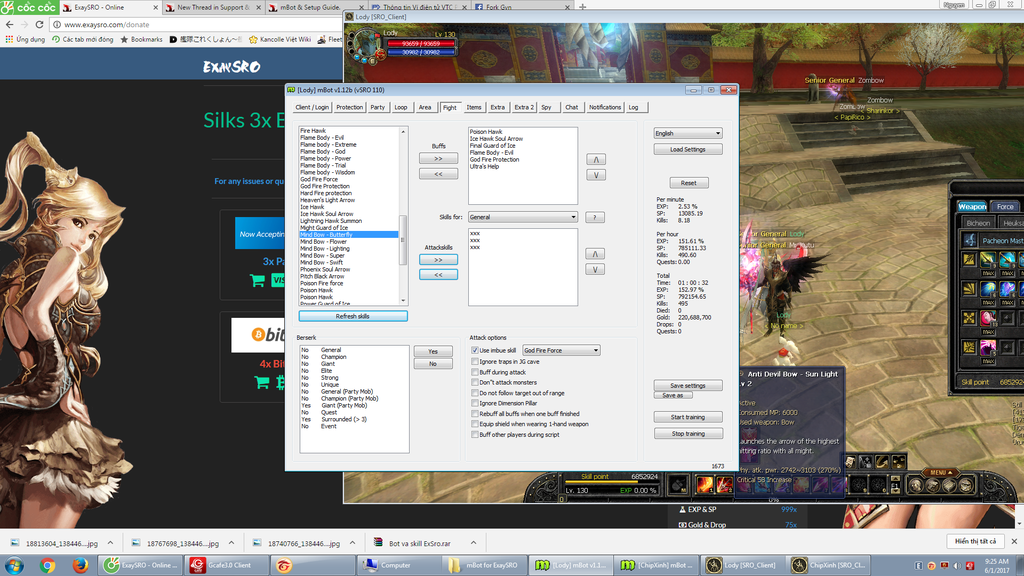This screenshot has height=576, width=1024.
Task: Switch to the Protection tab
Action: [349, 107]
